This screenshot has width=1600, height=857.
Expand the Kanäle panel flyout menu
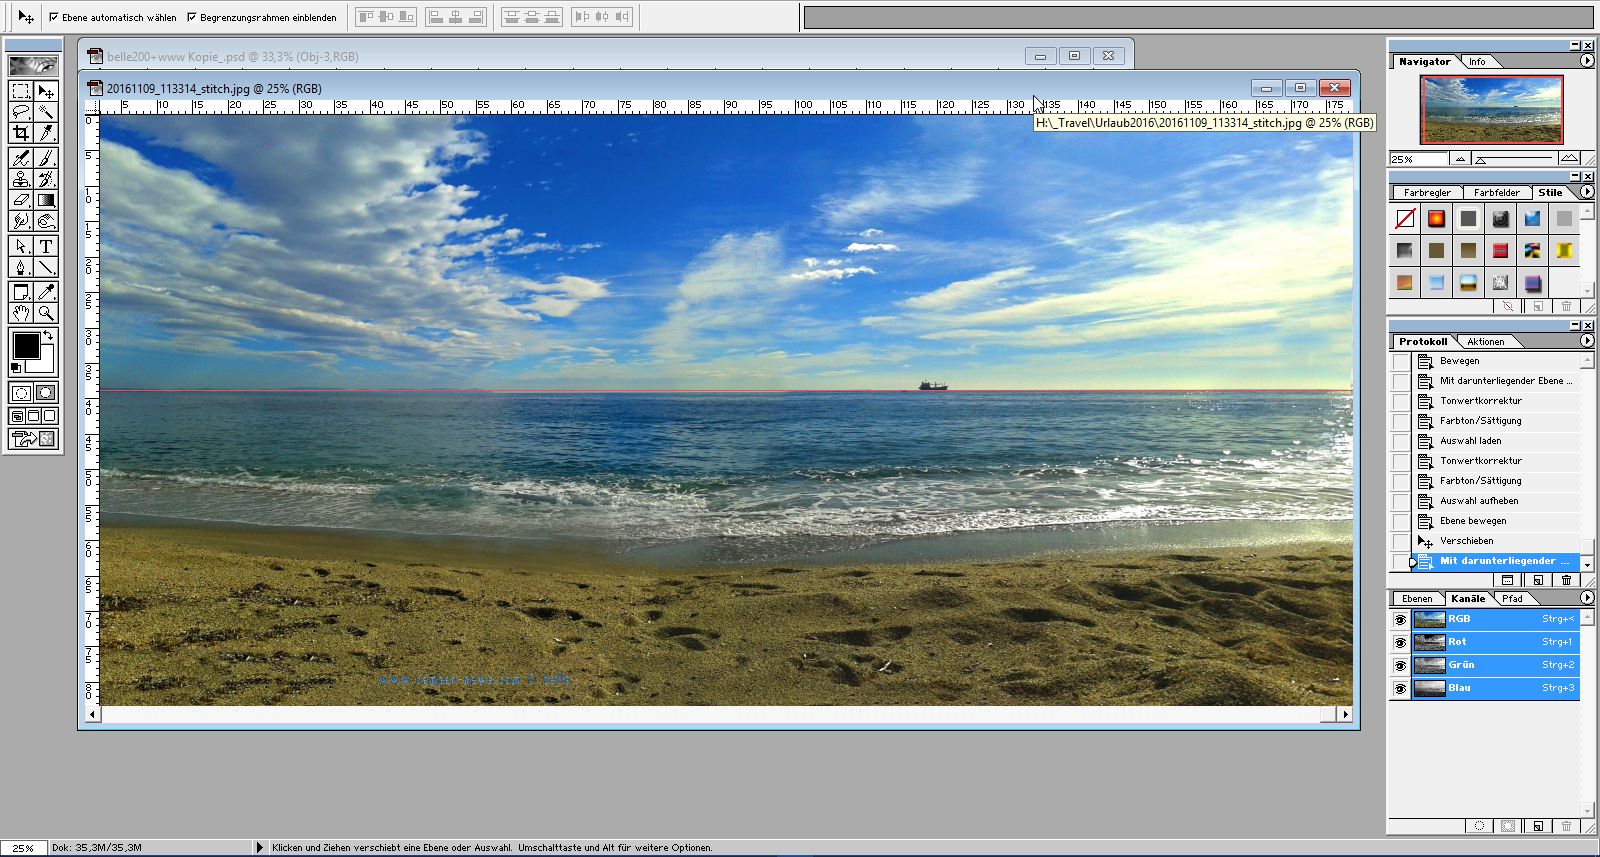tap(1586, 598)
